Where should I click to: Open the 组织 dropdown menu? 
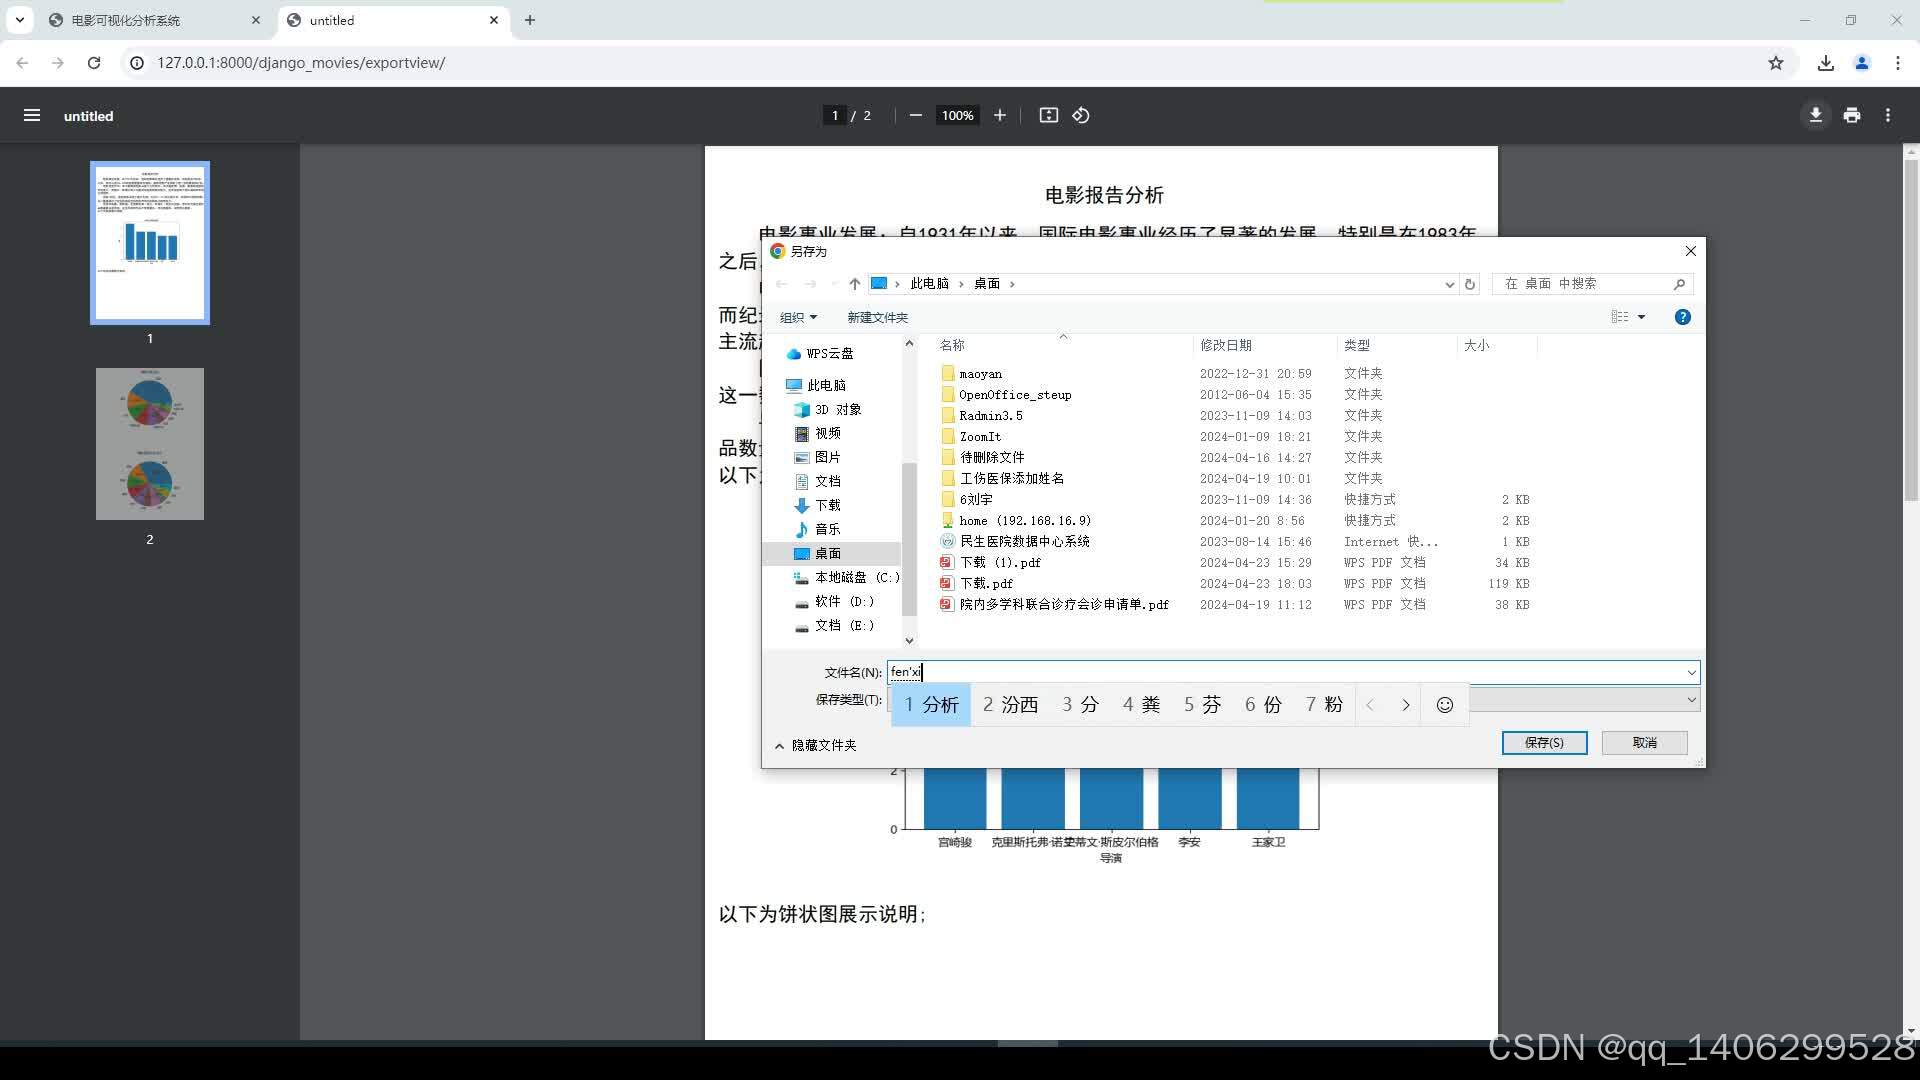point(798,317)
